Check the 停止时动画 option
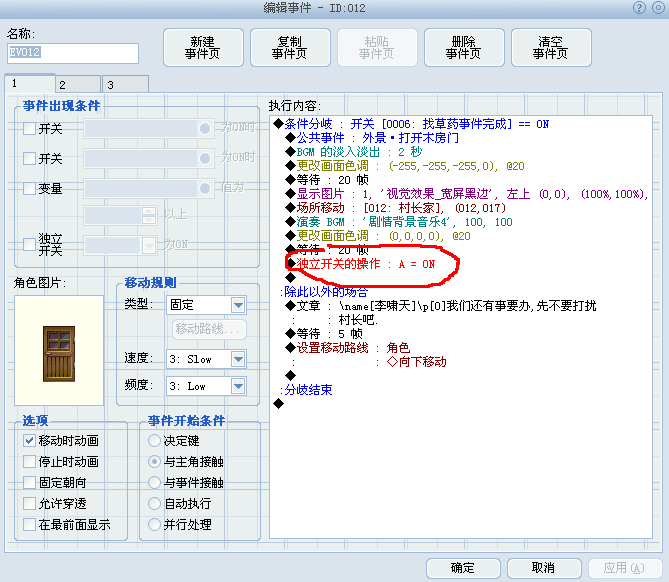669x582 pixels. [x=29, y=461]
